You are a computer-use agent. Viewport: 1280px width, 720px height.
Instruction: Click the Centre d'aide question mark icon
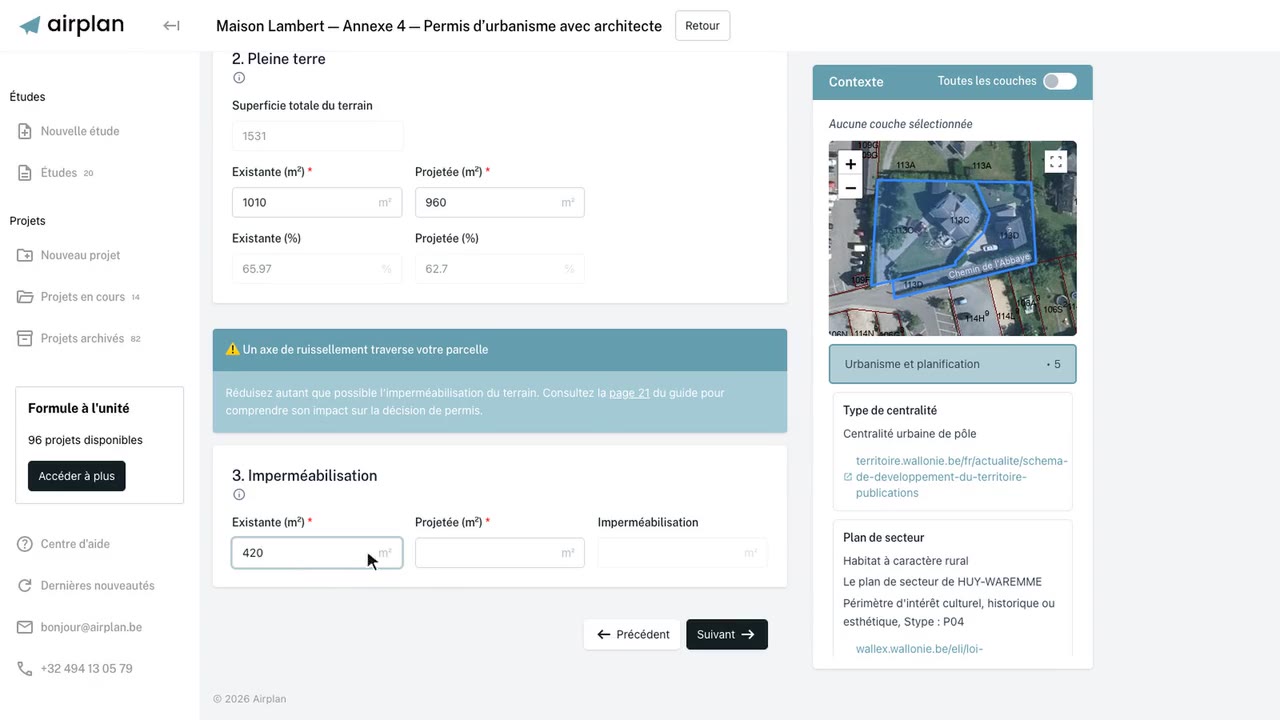click(x=25, y=544)
